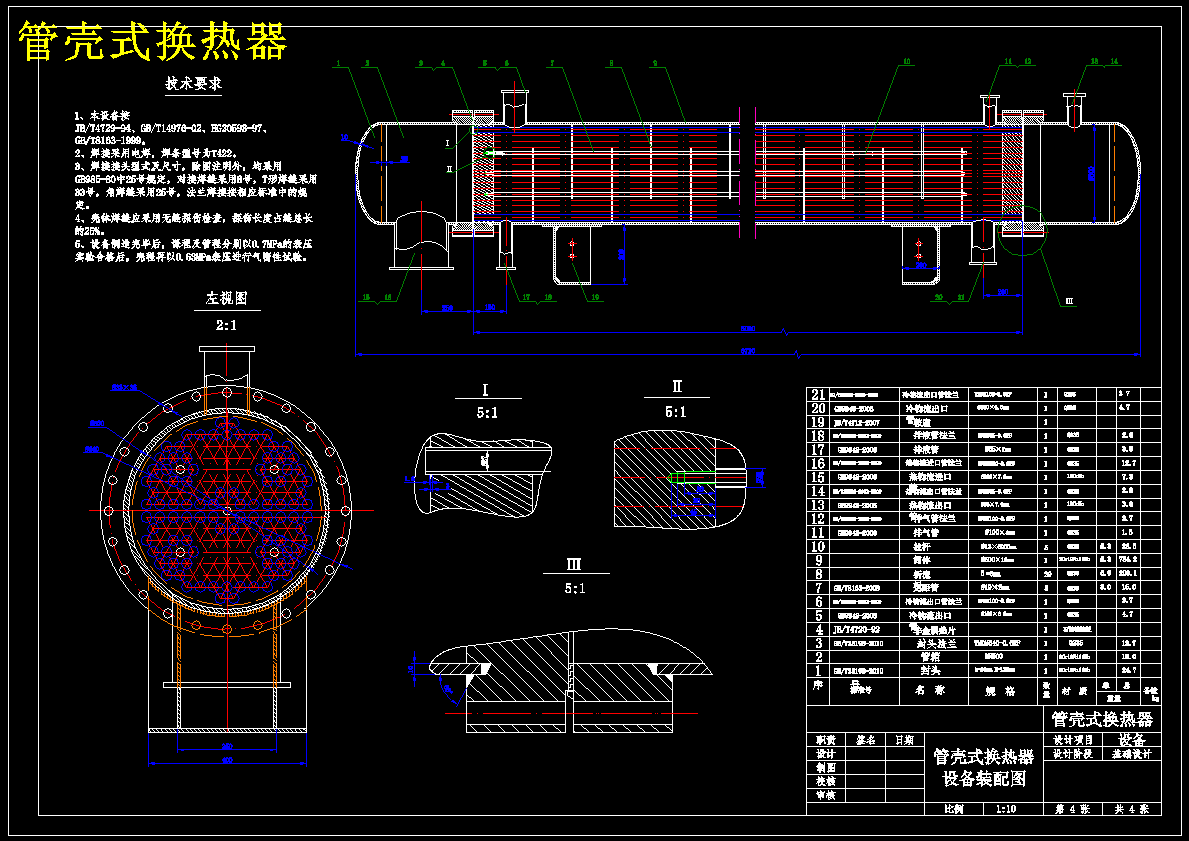Select 管箱 in row 2
1189x841 pixels.
pyautogui.click(x=930, y=657)
